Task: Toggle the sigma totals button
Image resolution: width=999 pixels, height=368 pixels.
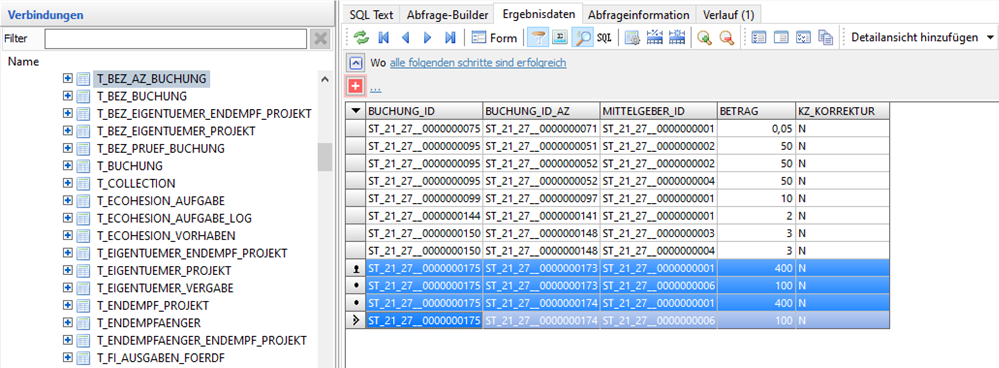Action: pos(559,38)
